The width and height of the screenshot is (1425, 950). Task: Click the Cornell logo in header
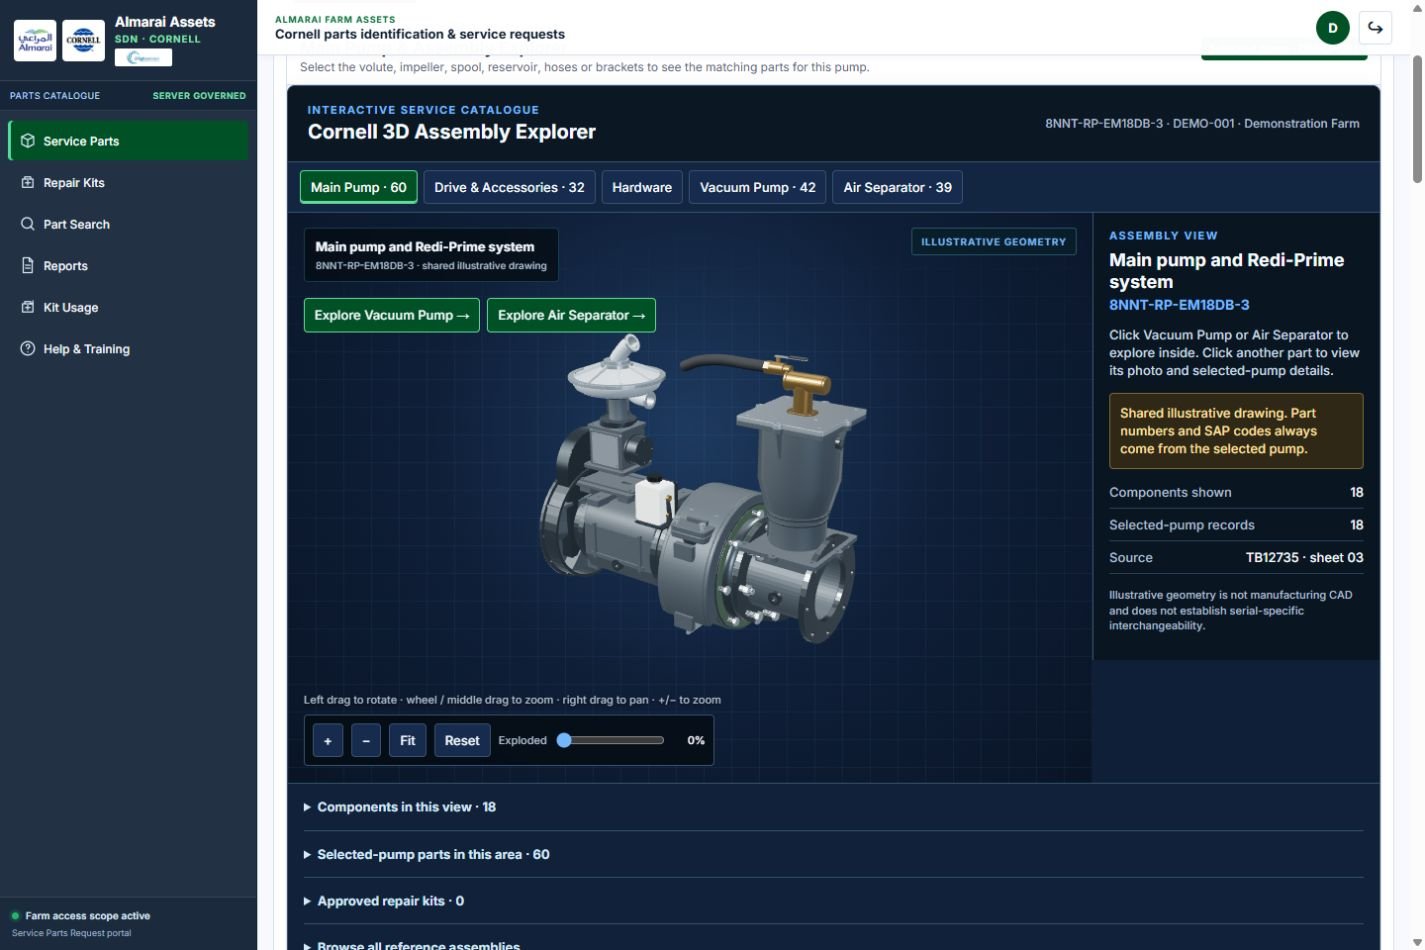pos(83,41)
